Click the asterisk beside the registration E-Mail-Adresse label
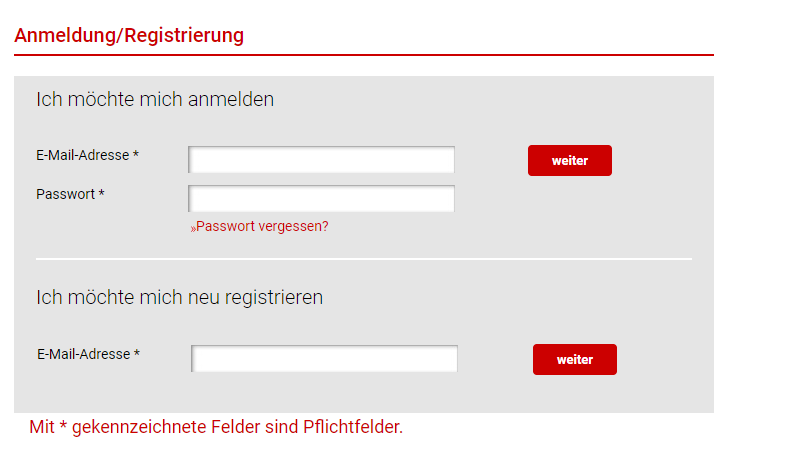This screenshot has width=791, height=452. click(137, 353)
